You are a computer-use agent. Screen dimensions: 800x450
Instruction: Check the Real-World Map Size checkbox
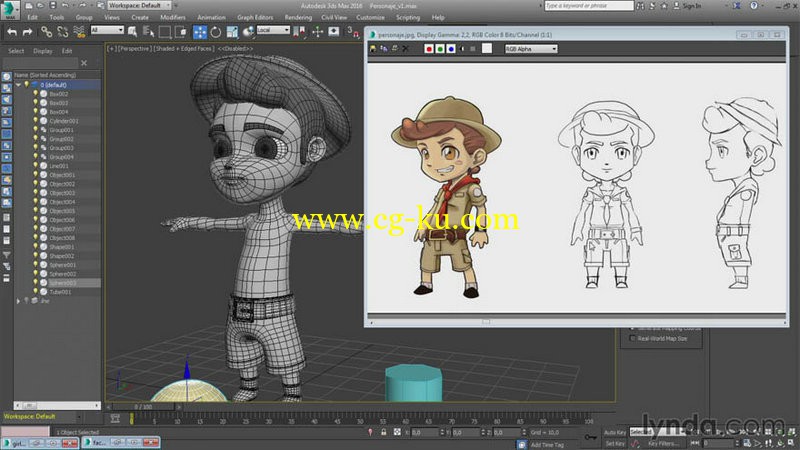[x=633, y=338]
